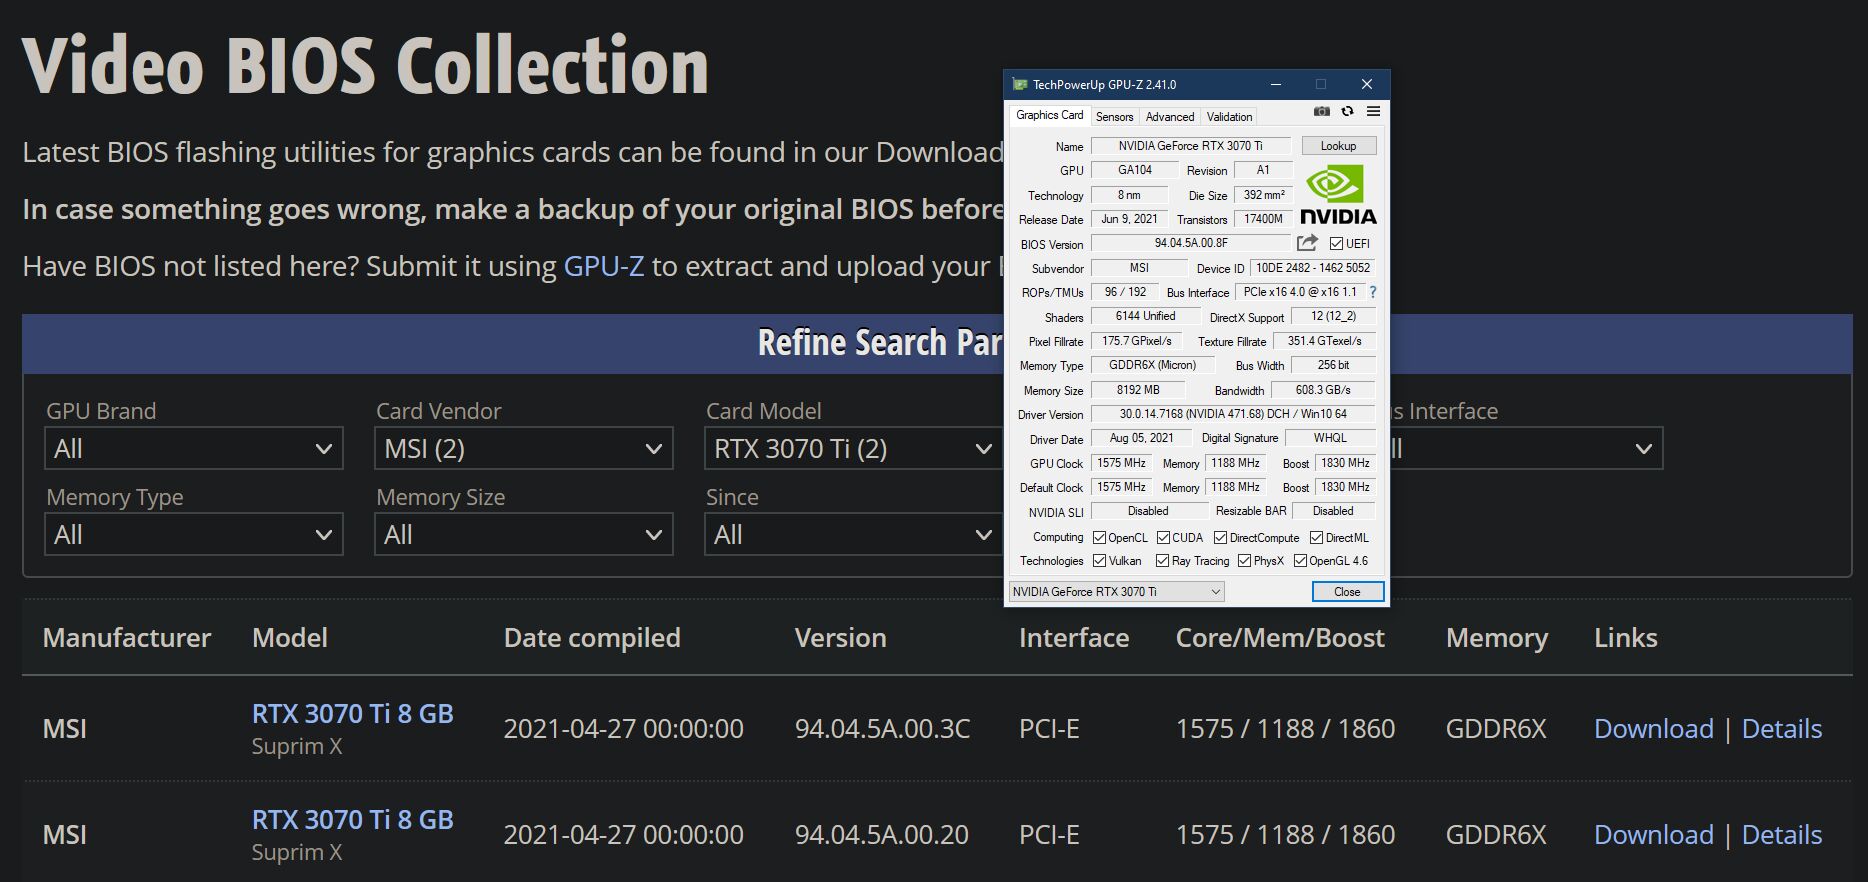Click the GPU-Z refresh icon

coord(1347,111)
